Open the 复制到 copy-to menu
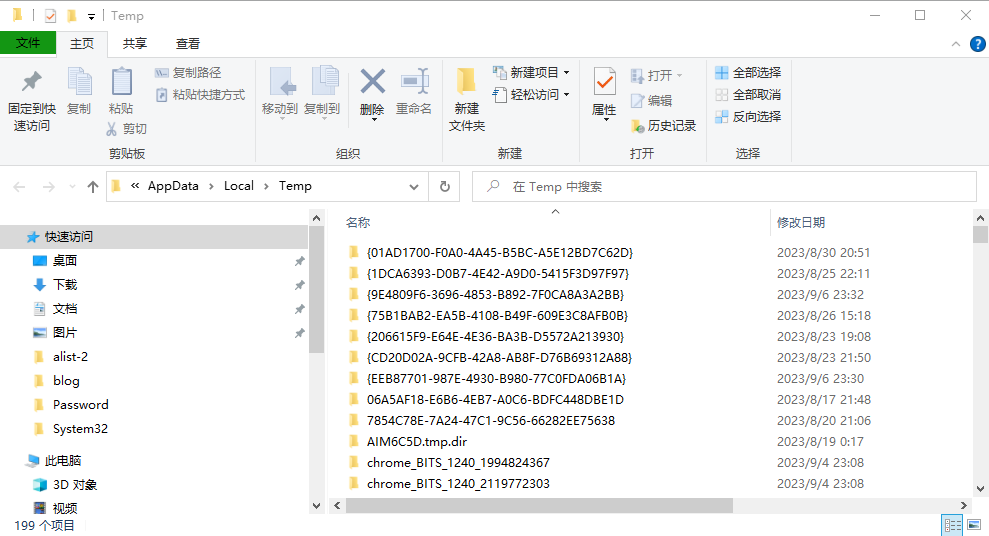The image size is (989, 536). (322, 91)
